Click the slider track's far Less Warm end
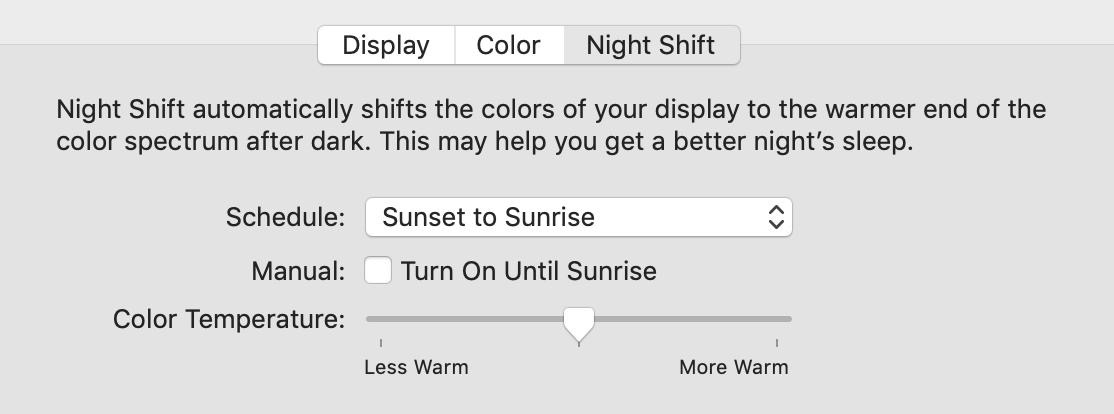The width and height of the screenshot is (1114, 414). (x=371, y=319)
